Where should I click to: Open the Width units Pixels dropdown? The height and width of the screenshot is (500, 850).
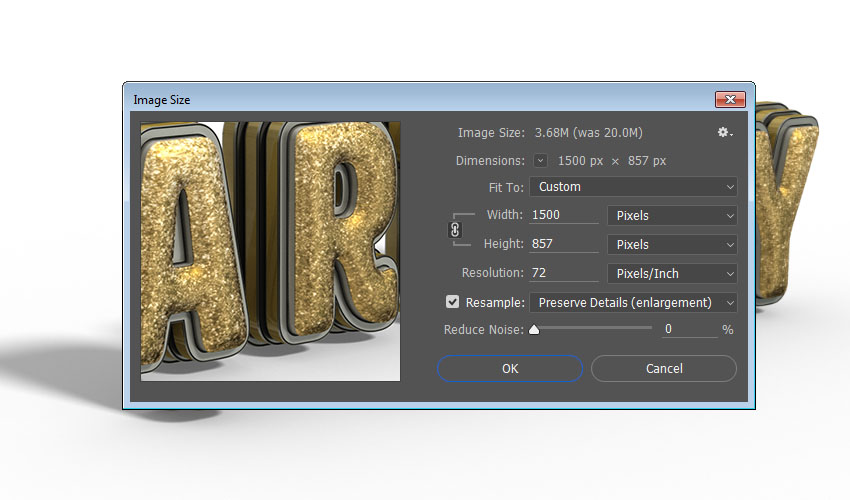pyautogui.click(x=672, y=215)
